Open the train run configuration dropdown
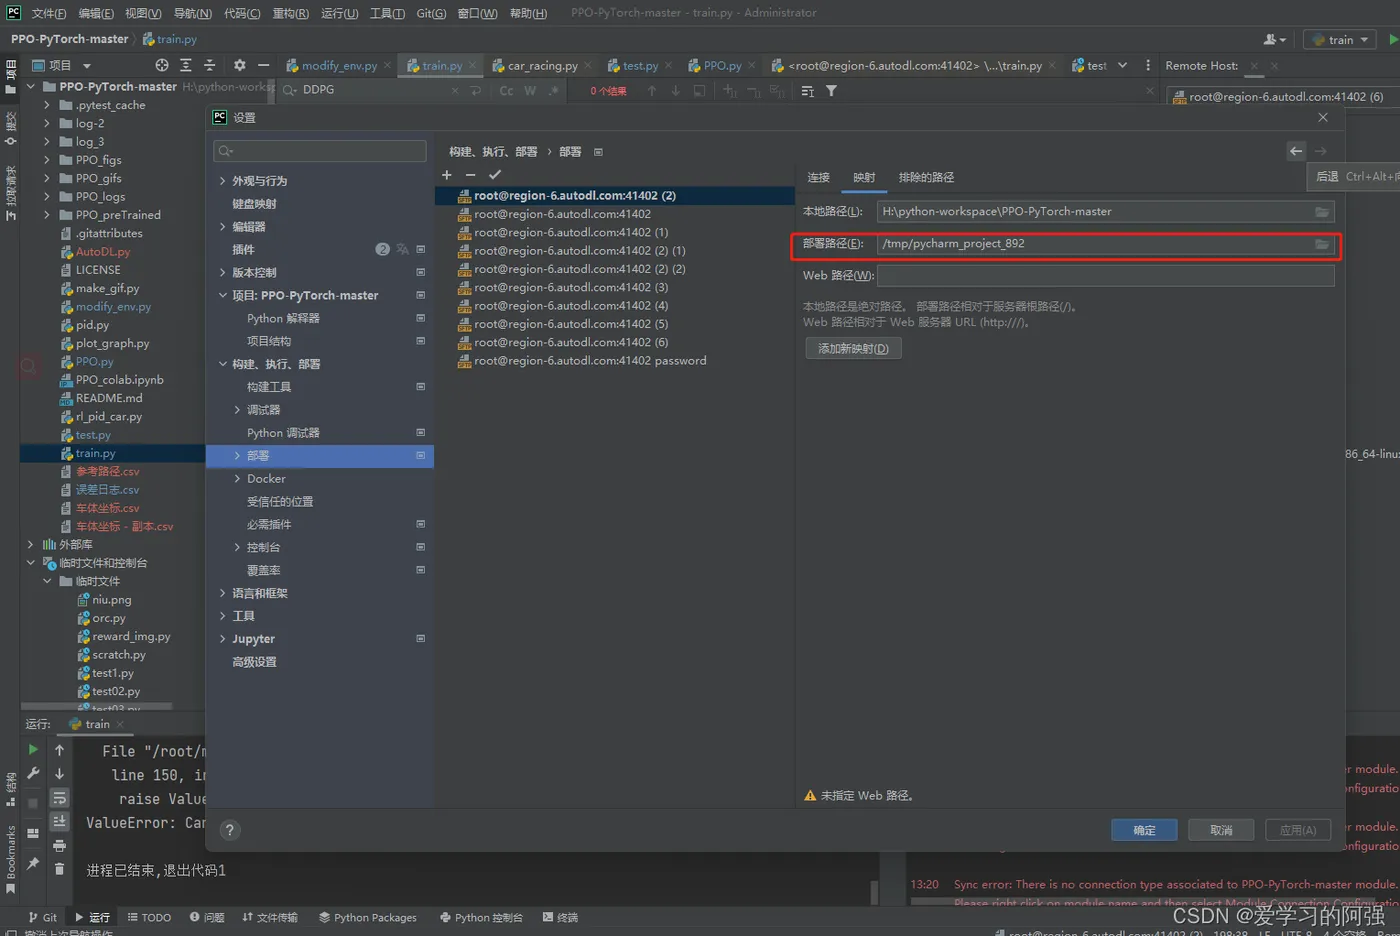 1340,39
